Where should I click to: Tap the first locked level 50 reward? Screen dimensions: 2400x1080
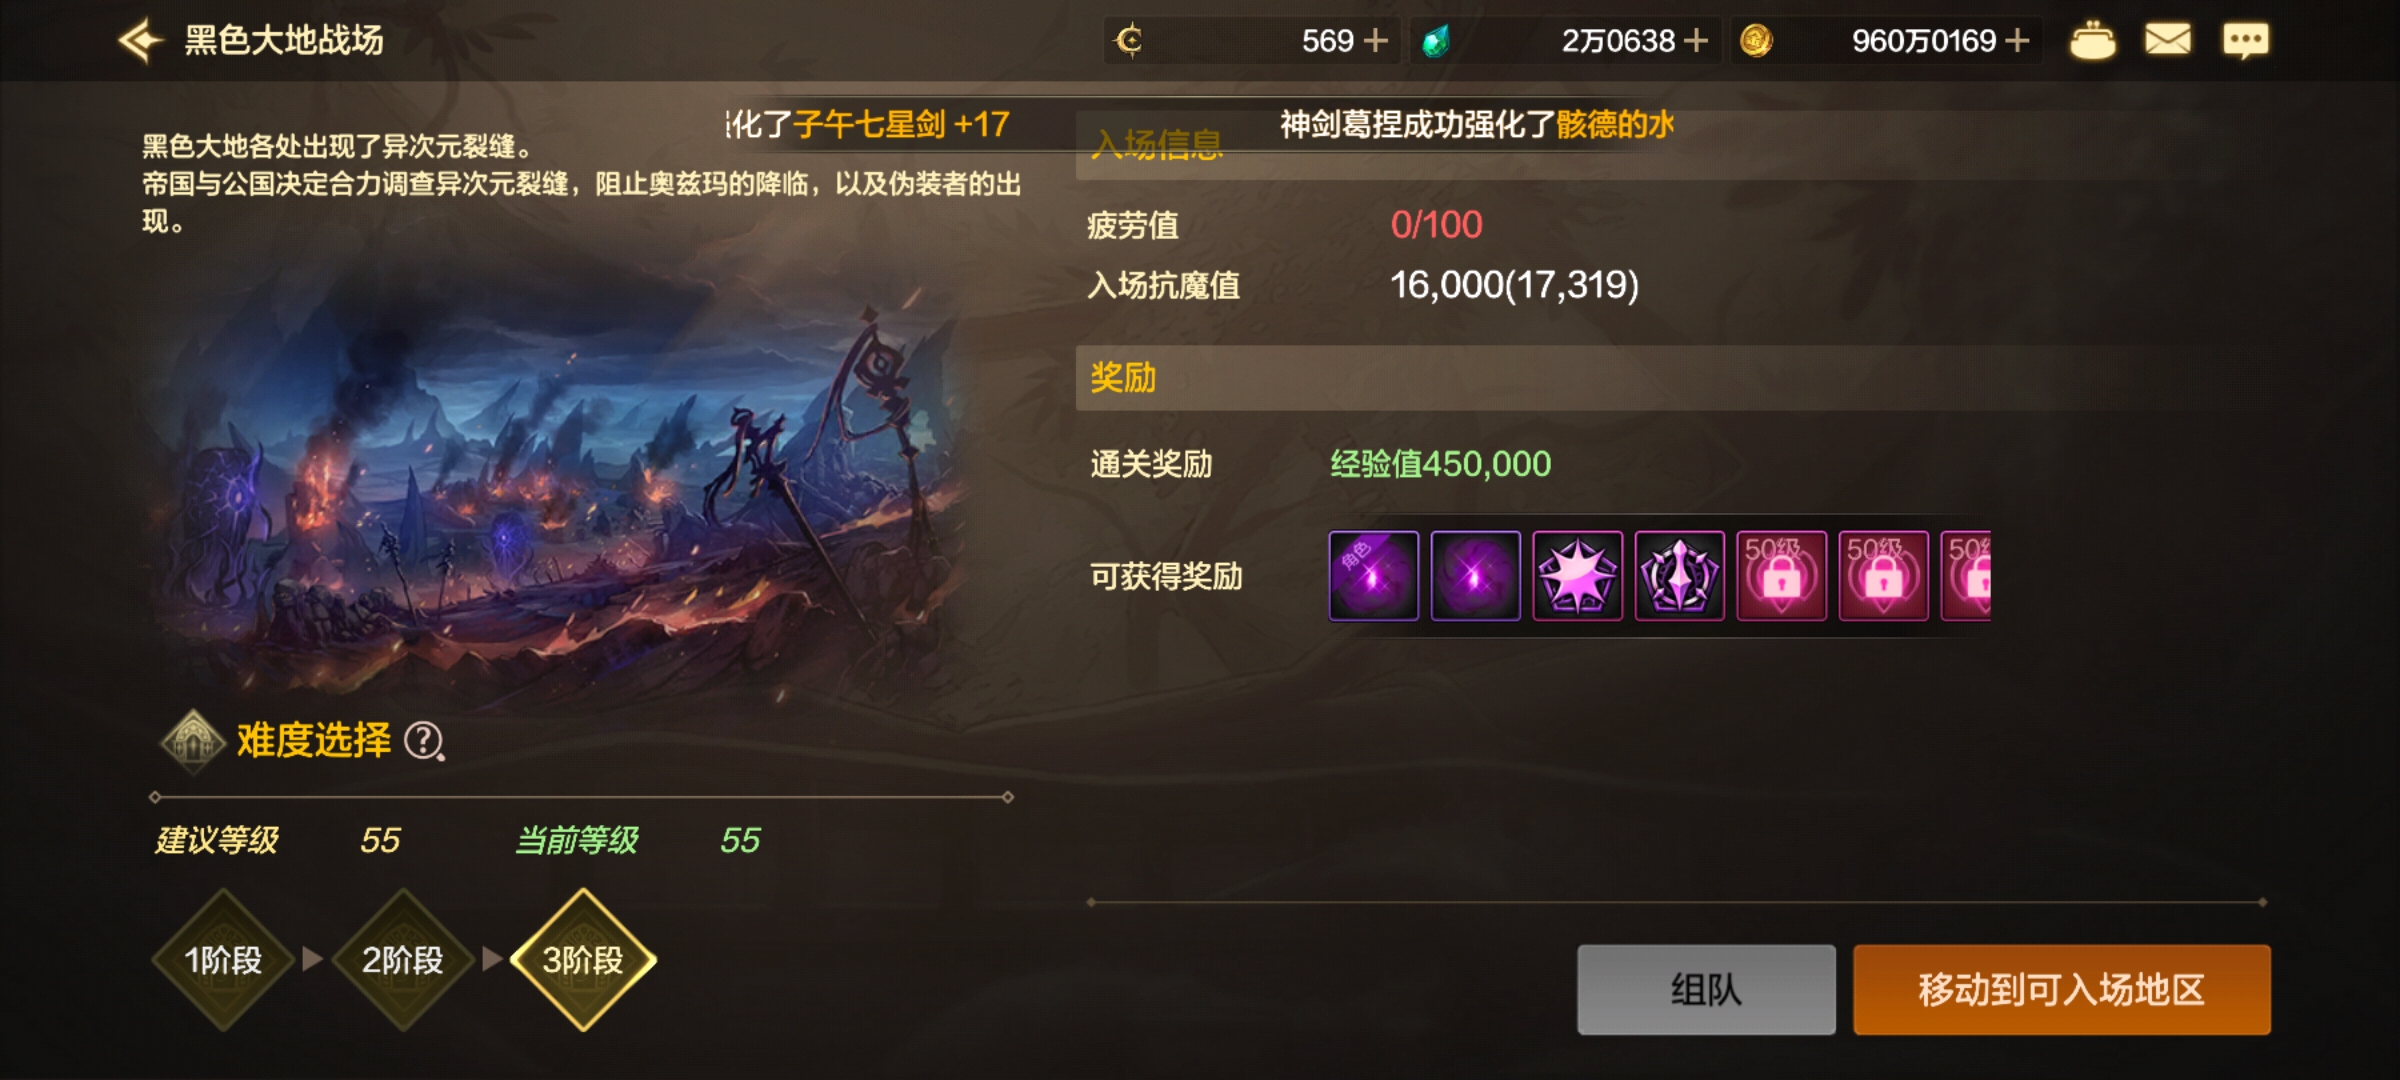(x=1781, y=576)
